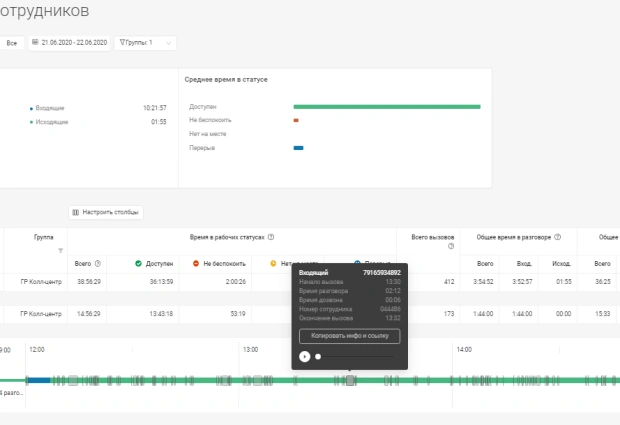
Task: Click the orange 'Нет на месте' status icon
Action: (272, 263)
